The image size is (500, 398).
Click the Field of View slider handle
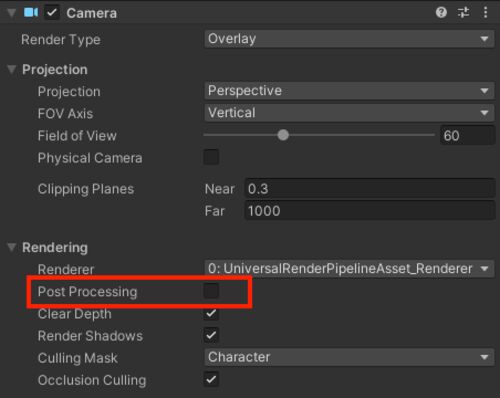[x=283, y=135]
